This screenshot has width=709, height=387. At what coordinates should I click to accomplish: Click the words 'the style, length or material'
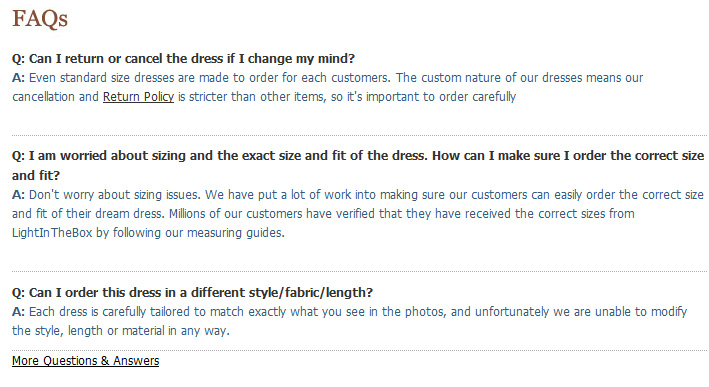88,331
